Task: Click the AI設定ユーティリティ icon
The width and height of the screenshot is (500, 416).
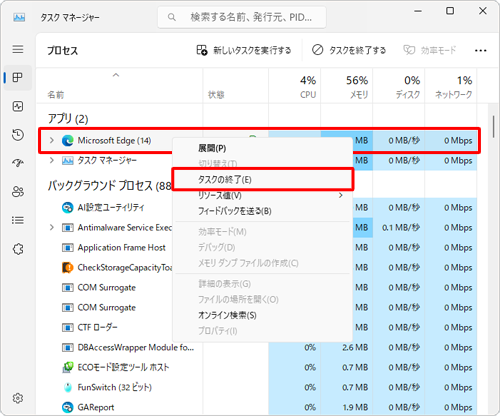Action: pos(68,208)
